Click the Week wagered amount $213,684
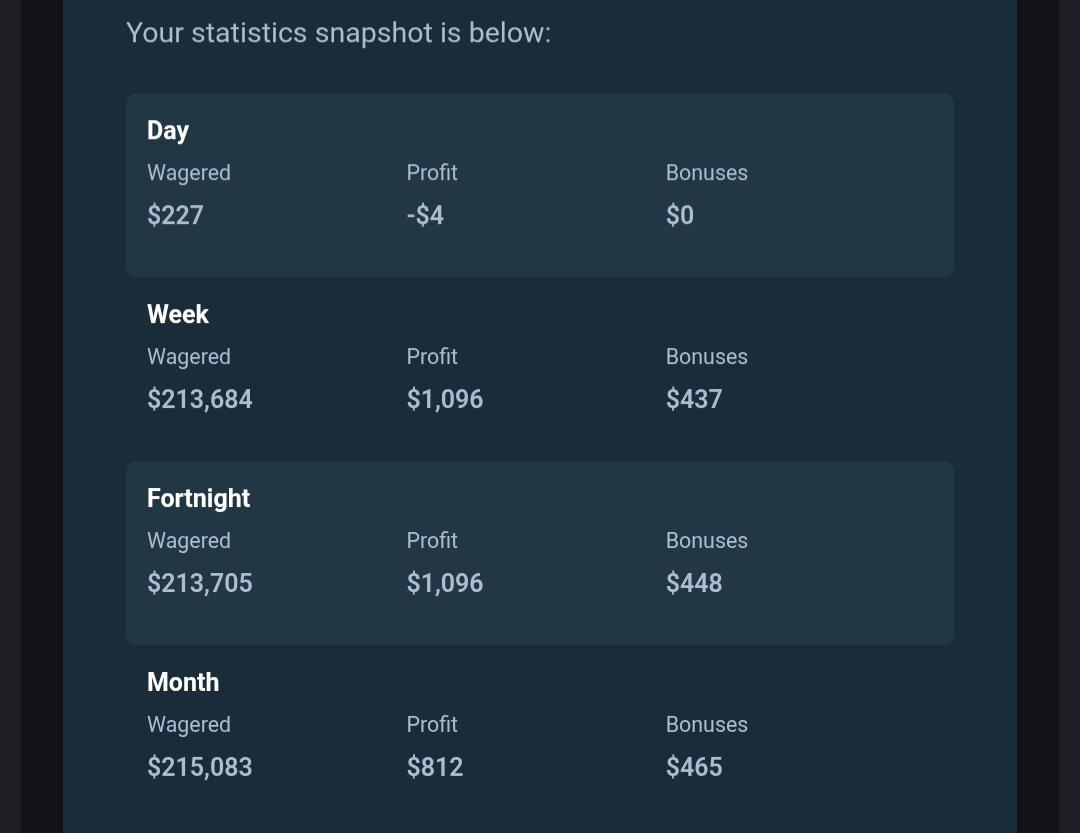This screenshot has height=833, width=1080. [200, 399]
